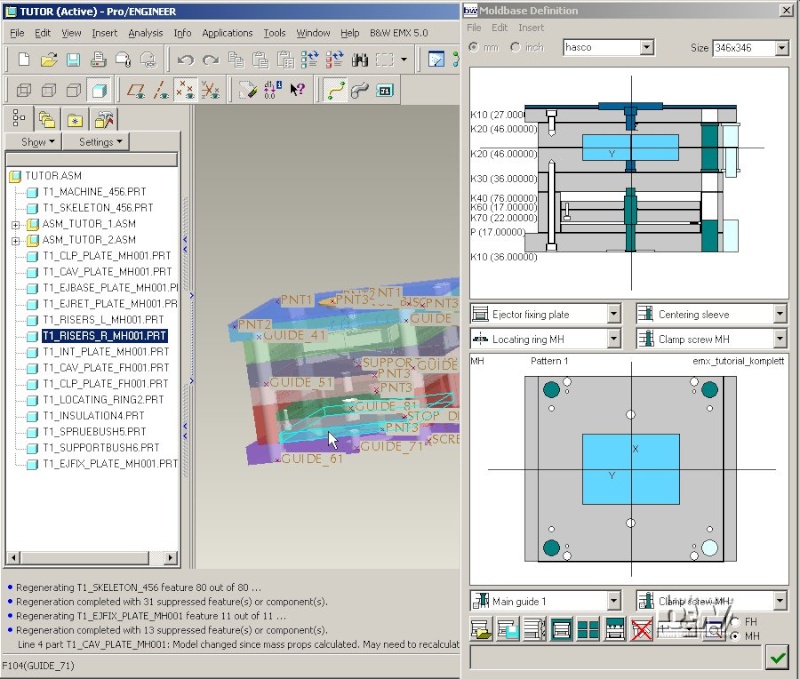Click the selected teal moldbase view icon

(x=561, y=629)
